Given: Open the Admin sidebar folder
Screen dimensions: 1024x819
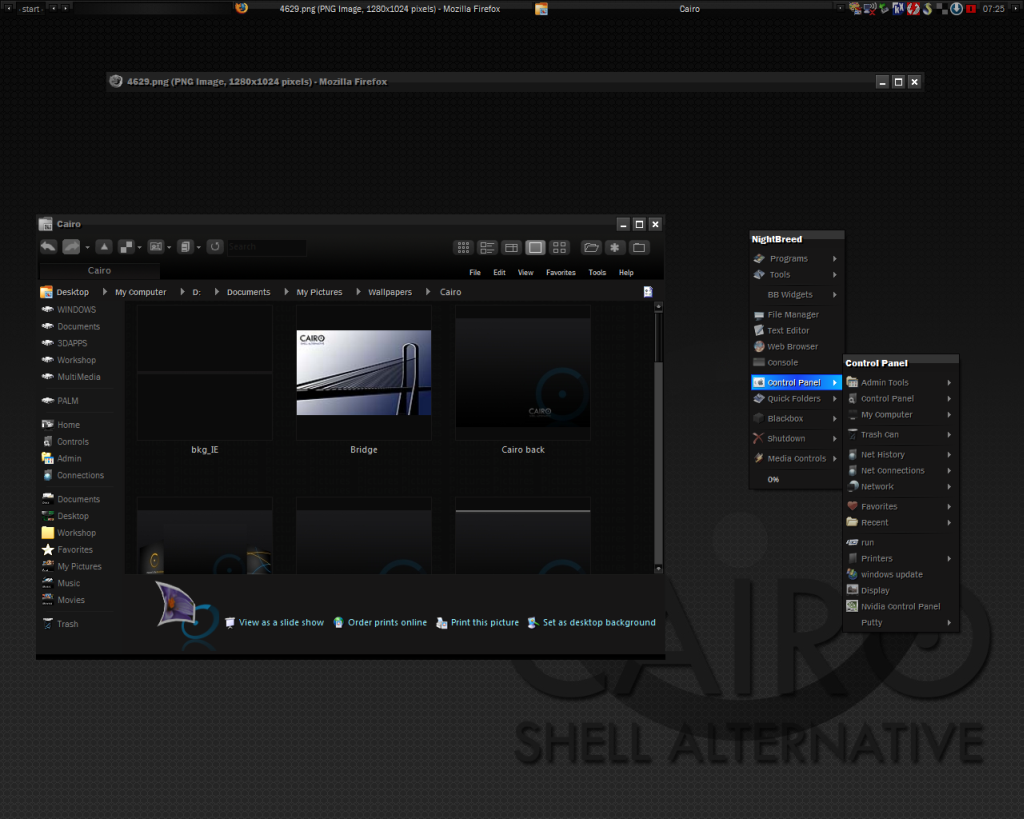Looking at the screenshot, I should coord(61,458).
